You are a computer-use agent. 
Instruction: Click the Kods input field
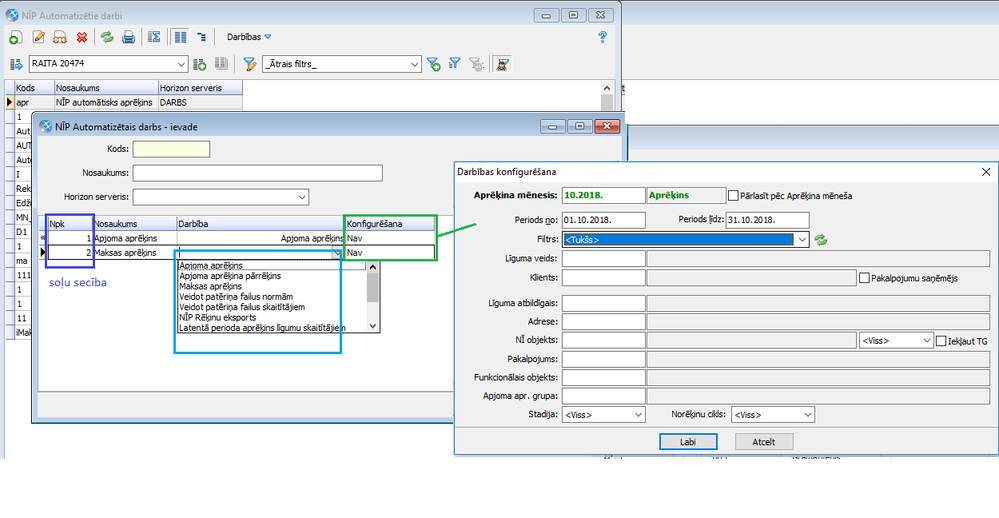(171, 149)
